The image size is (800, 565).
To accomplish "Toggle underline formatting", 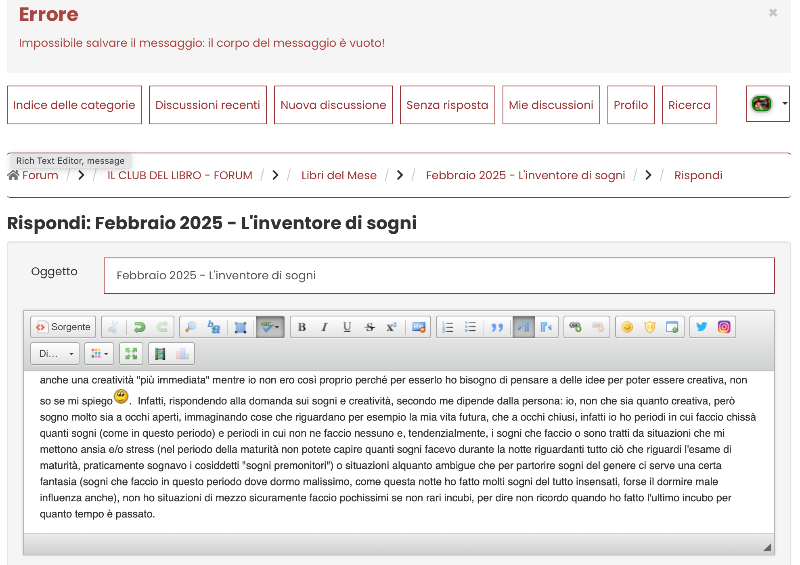I will pos(347,327).
